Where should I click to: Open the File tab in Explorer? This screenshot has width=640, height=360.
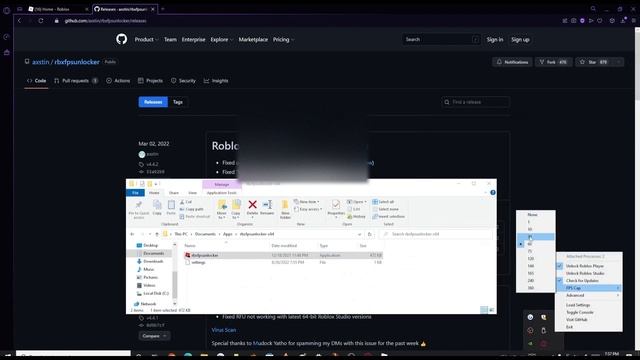click(135, 193)
